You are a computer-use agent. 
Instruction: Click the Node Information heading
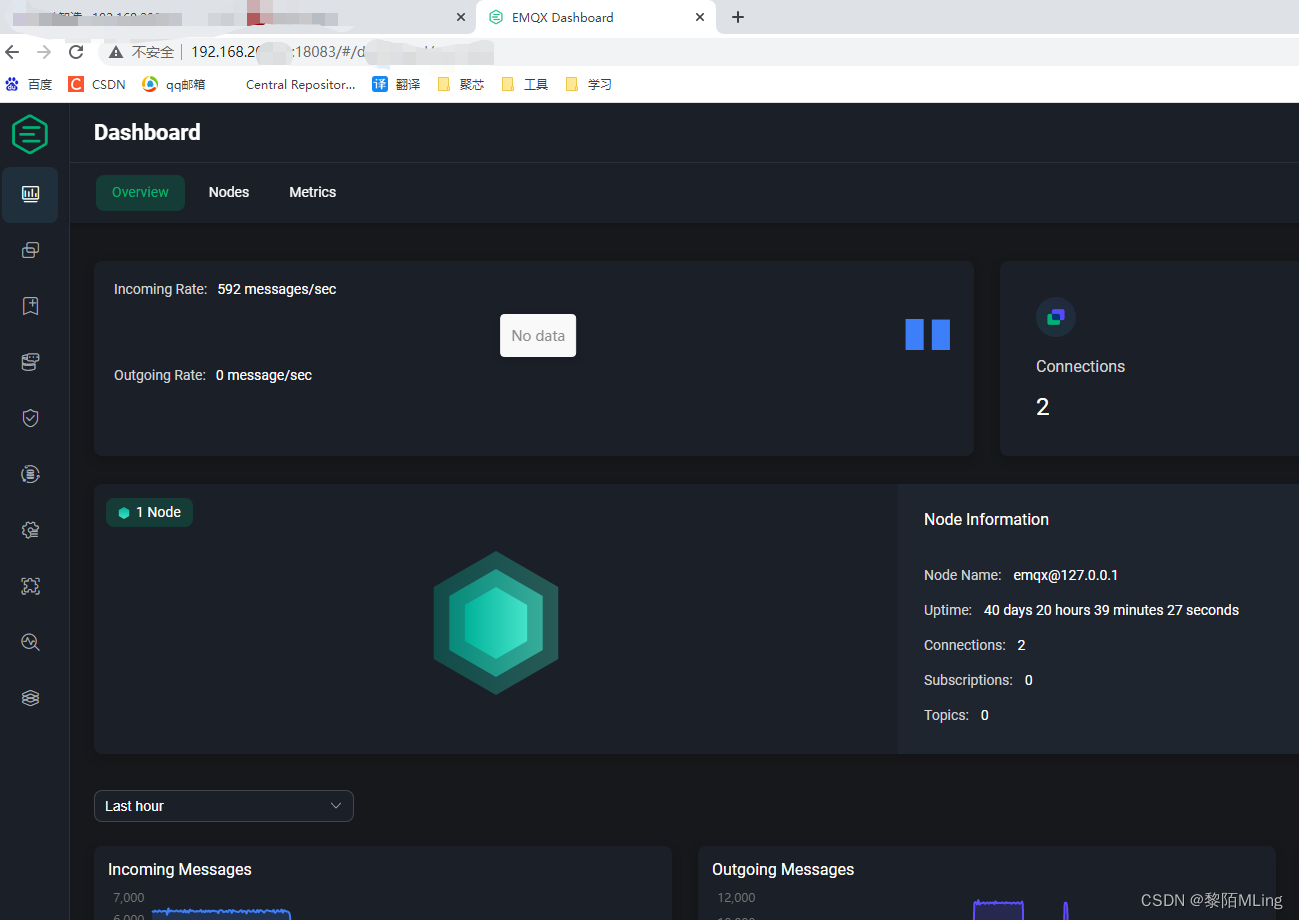(x=986, y=519)
